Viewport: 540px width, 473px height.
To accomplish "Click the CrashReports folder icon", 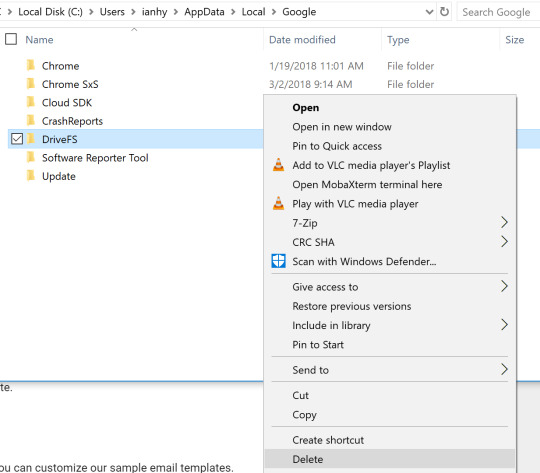I will [31, 120].
